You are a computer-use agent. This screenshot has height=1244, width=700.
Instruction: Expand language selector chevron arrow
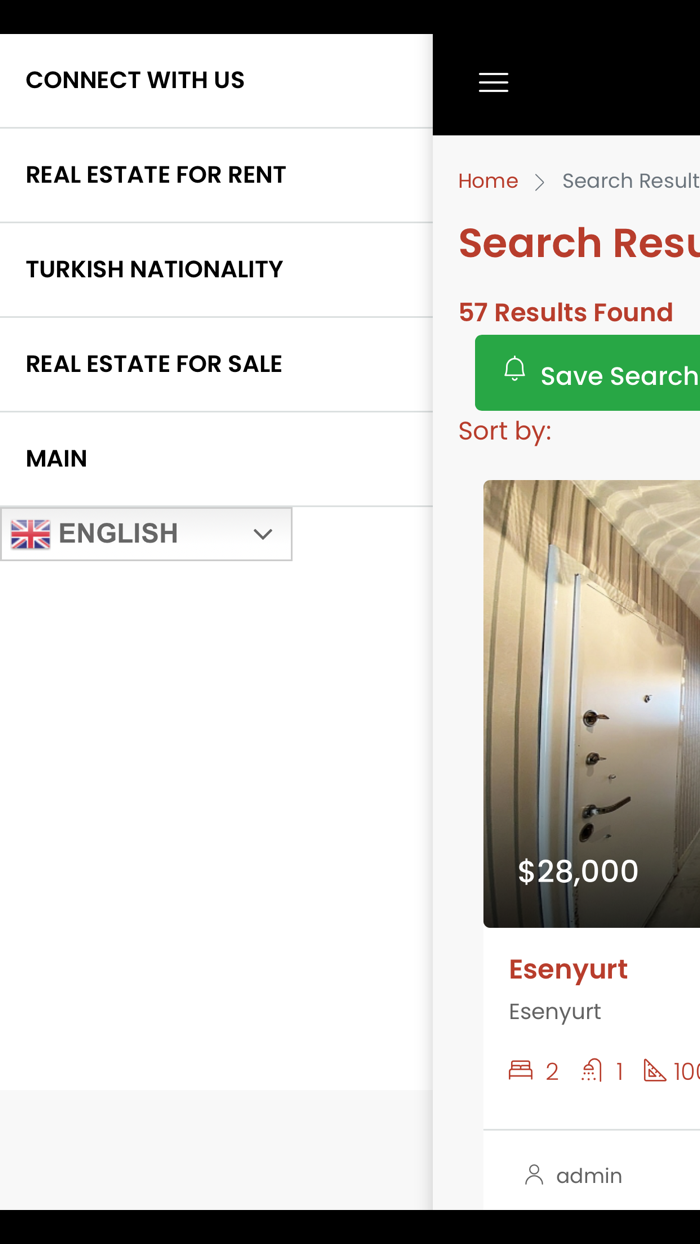pyautogui.click(x=263, y=534)
